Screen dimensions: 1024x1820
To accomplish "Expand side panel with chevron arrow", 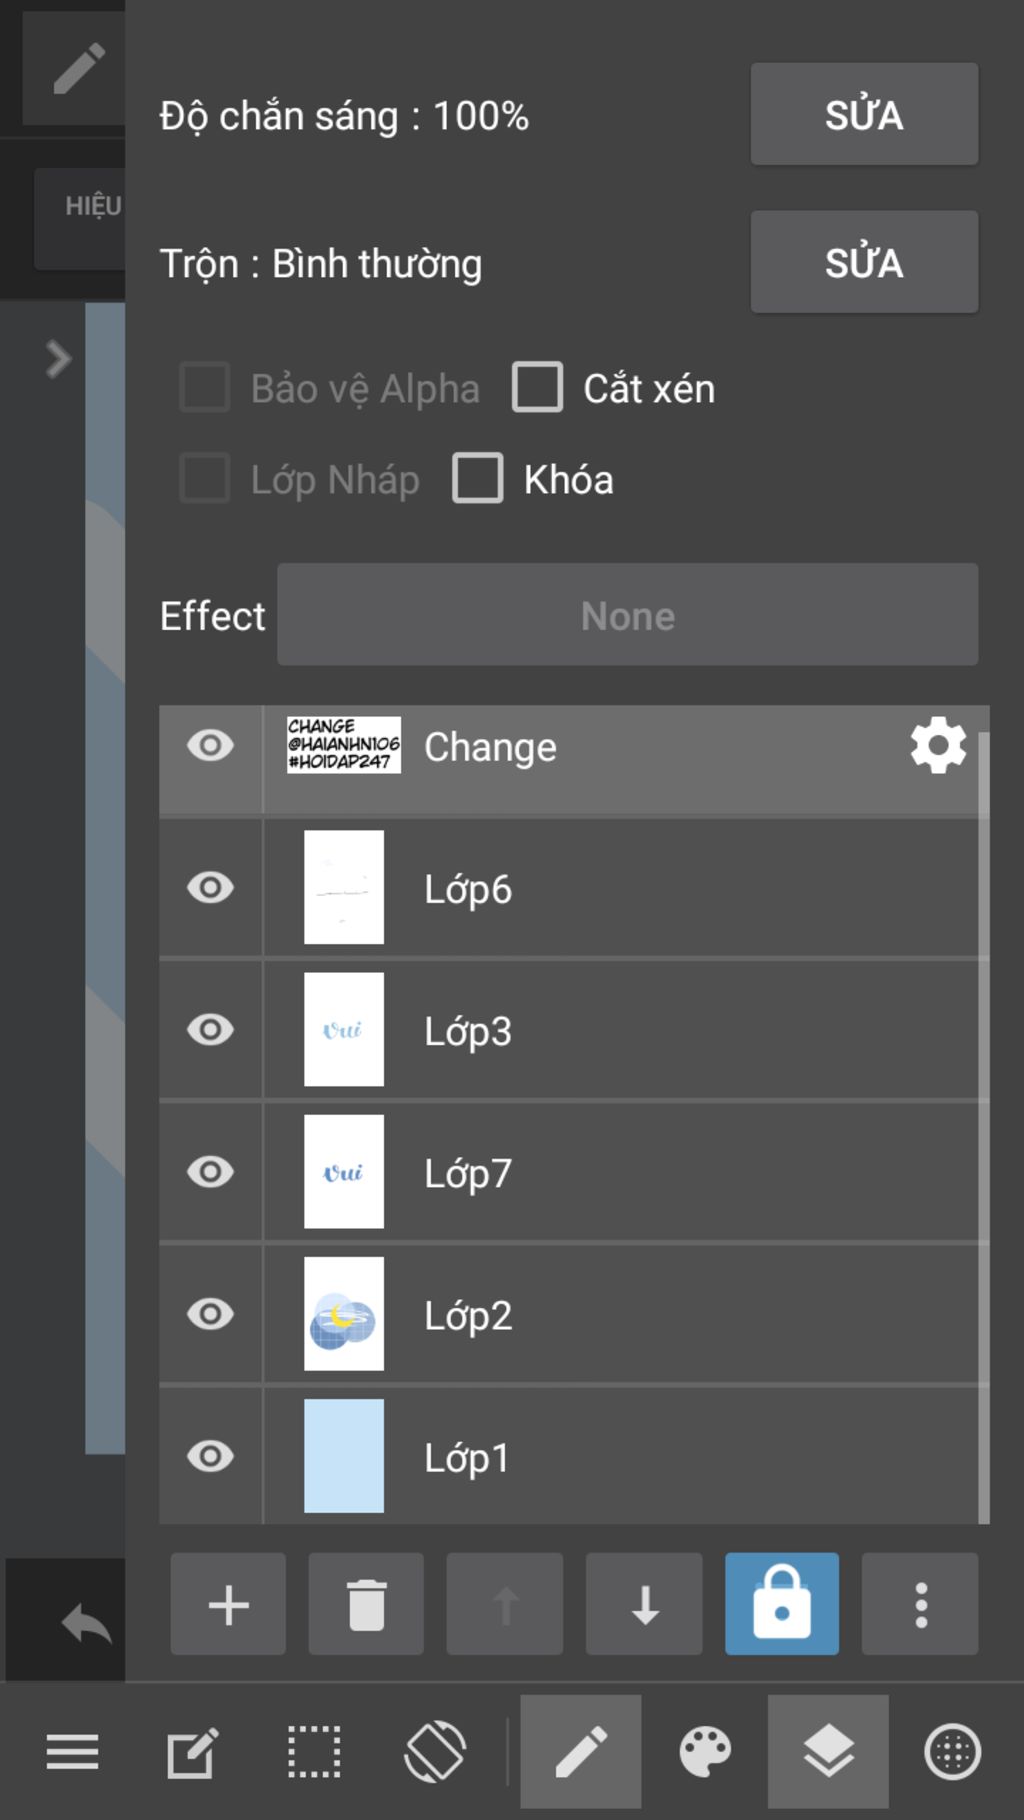I will [x=58, y=359].
